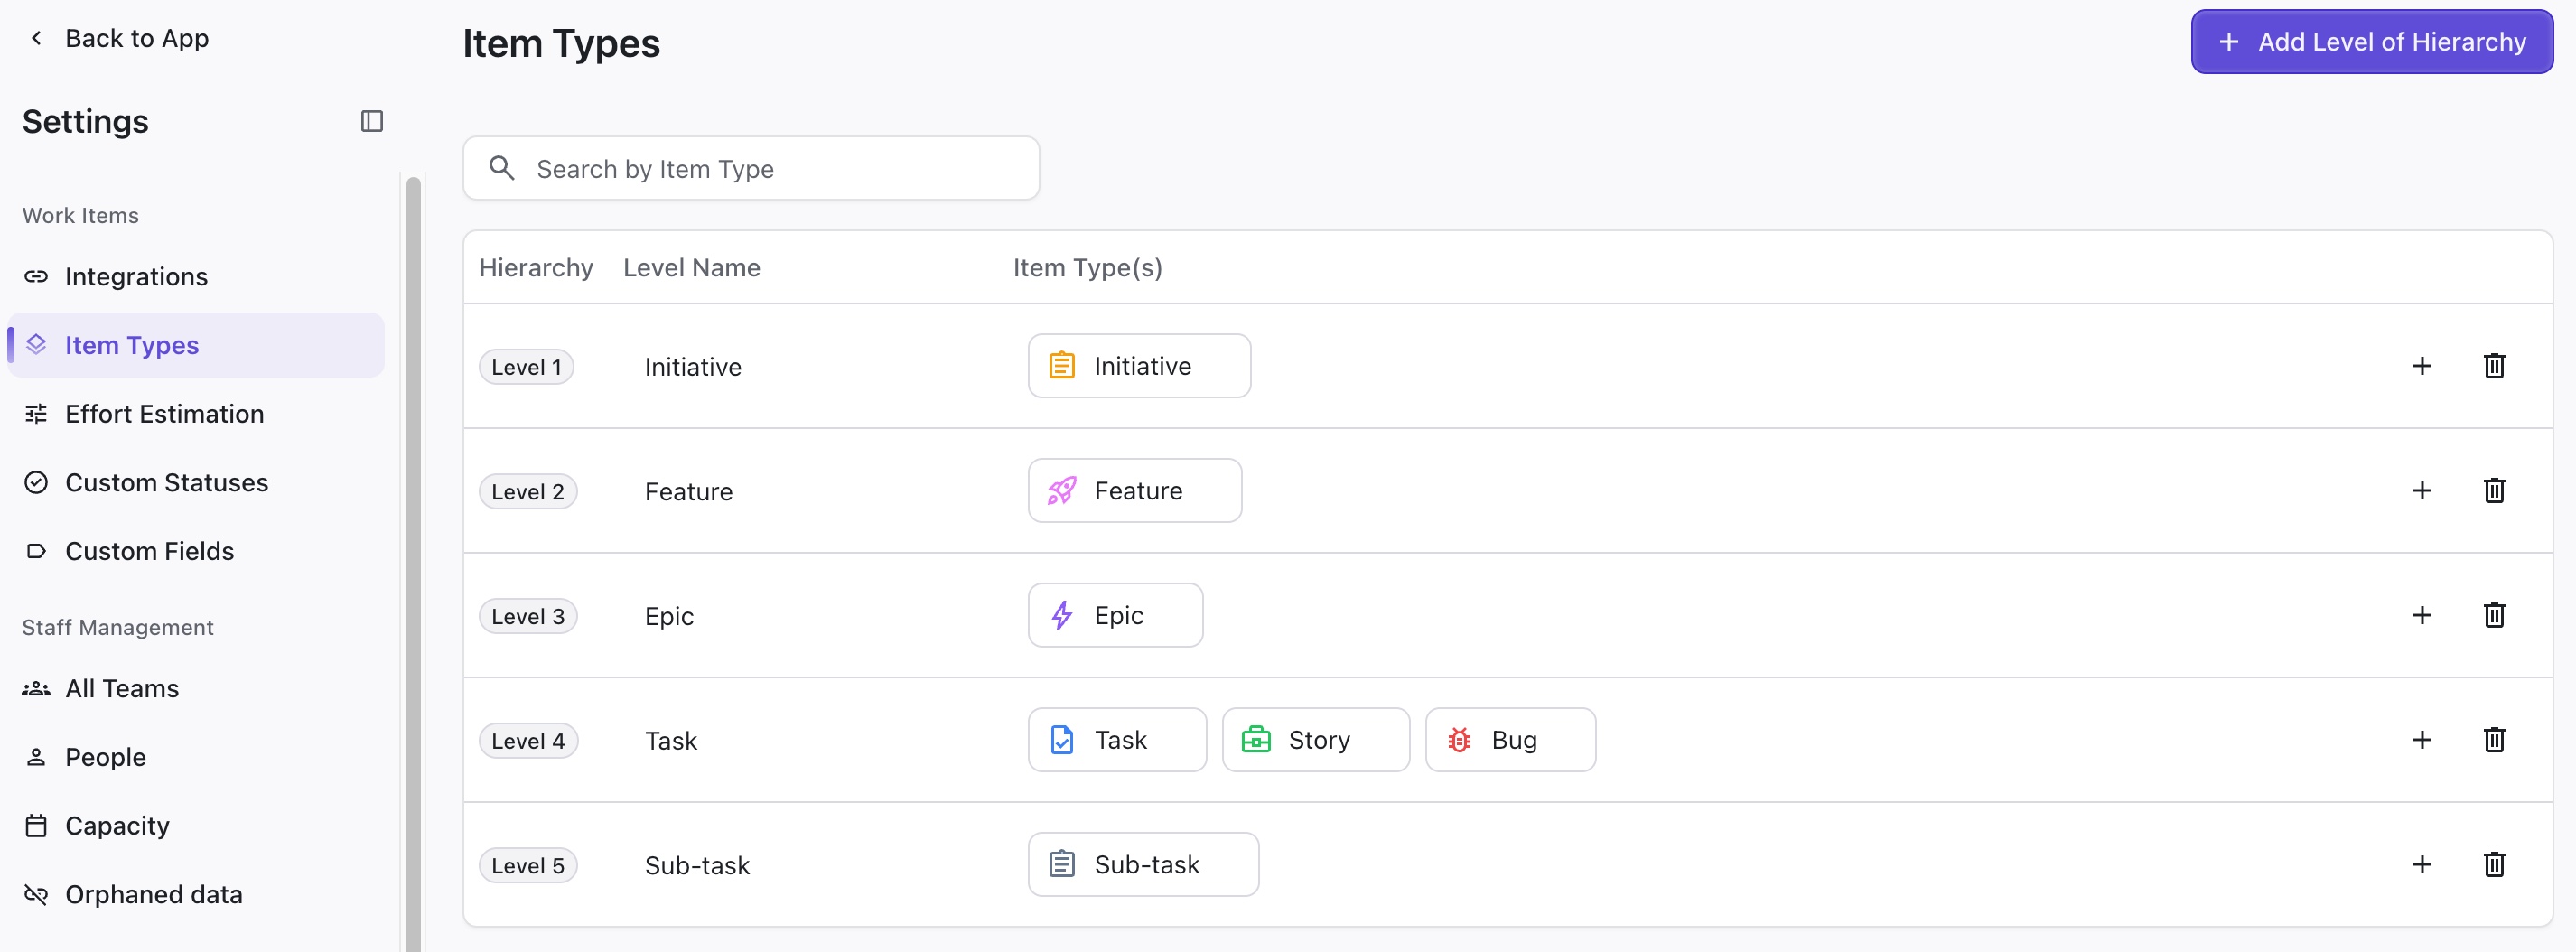Click the sidebar vertical scrollbar
The height and width of the screenshot is (952, 2576).
point(413,564)
